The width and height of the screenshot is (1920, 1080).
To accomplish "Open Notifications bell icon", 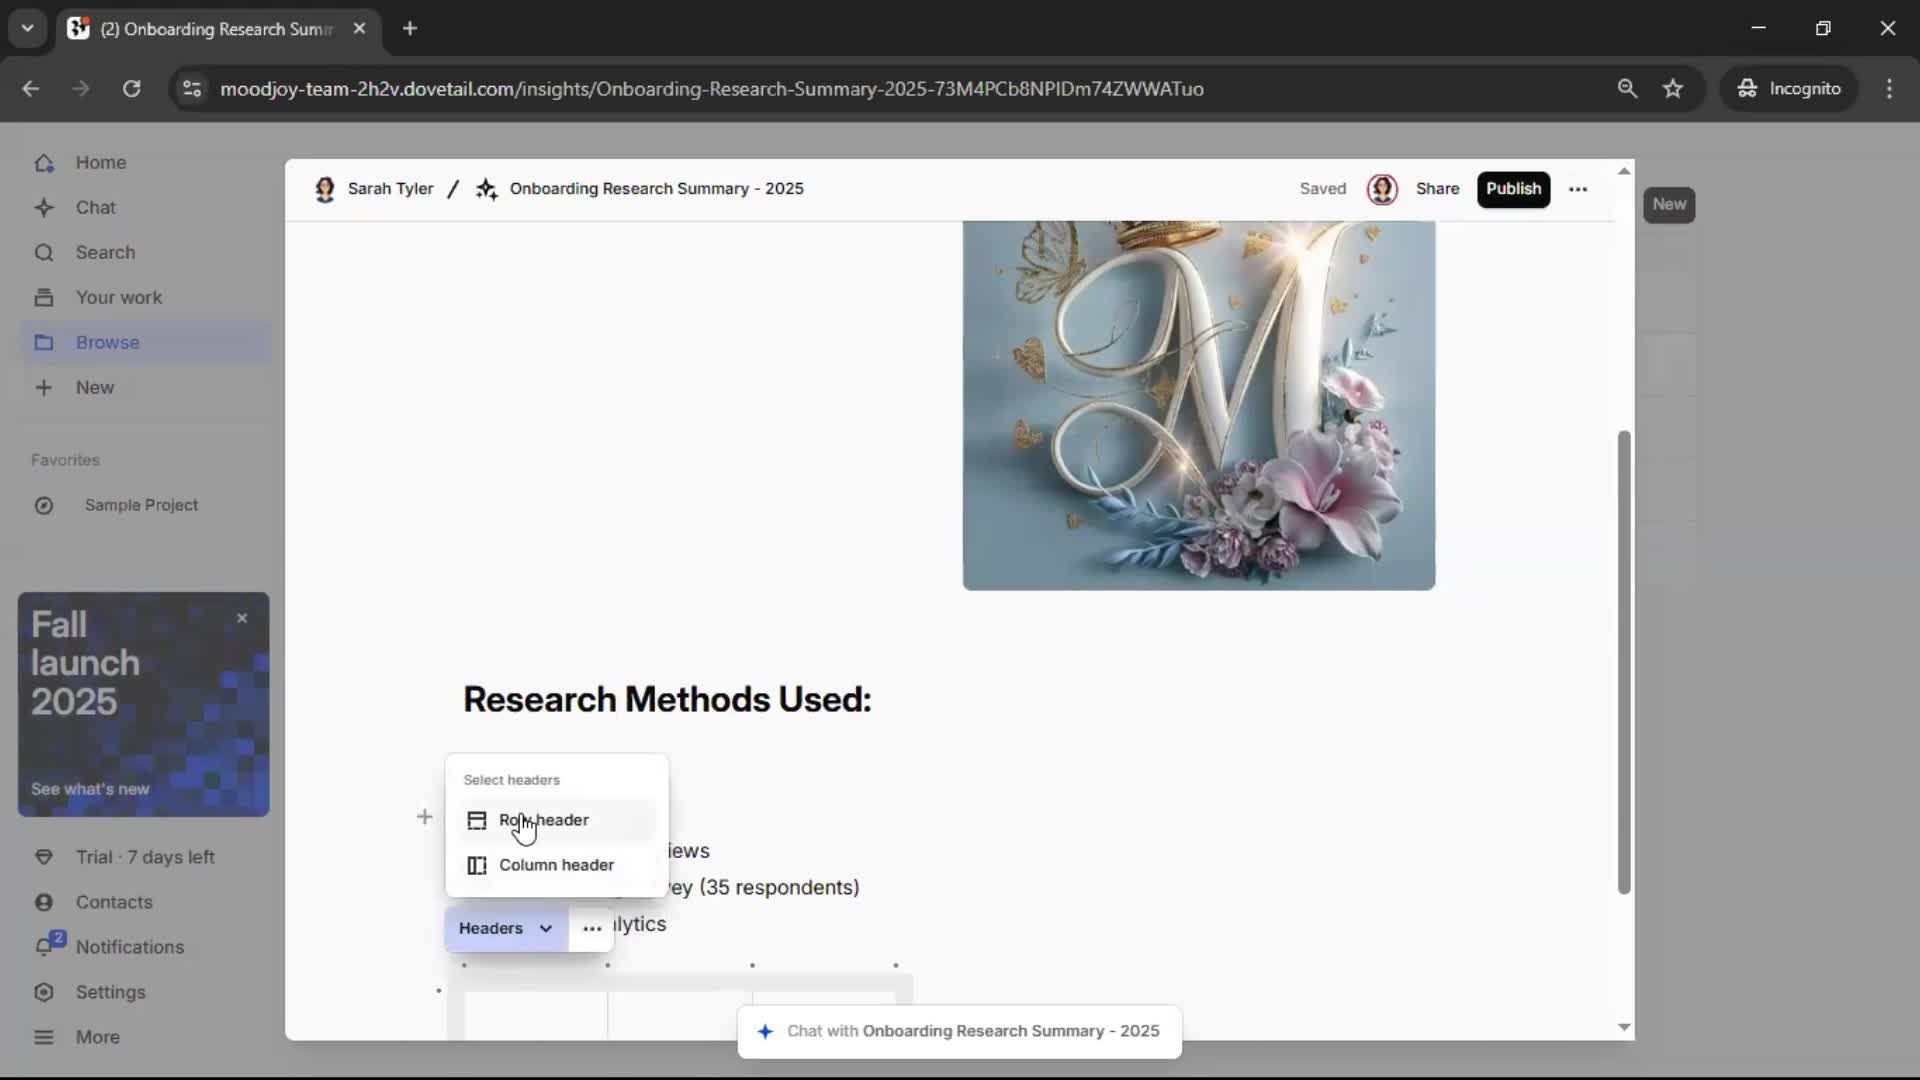I will 44,947.
